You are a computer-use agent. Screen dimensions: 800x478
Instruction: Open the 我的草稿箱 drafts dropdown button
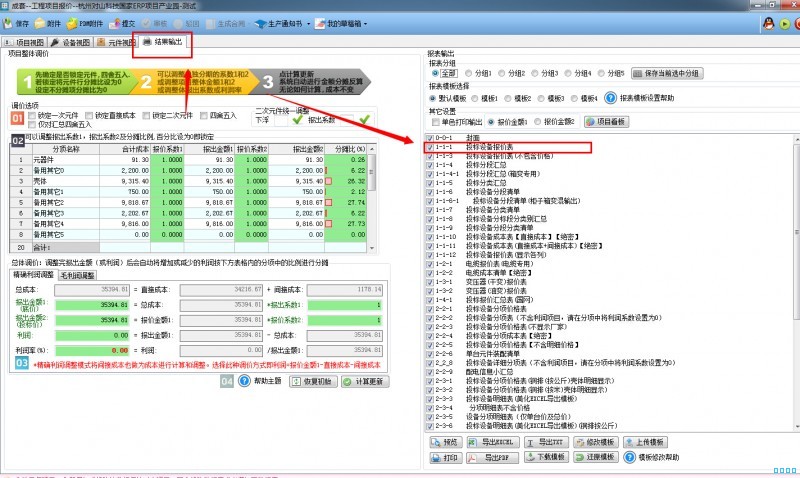[x=340, y=23]
